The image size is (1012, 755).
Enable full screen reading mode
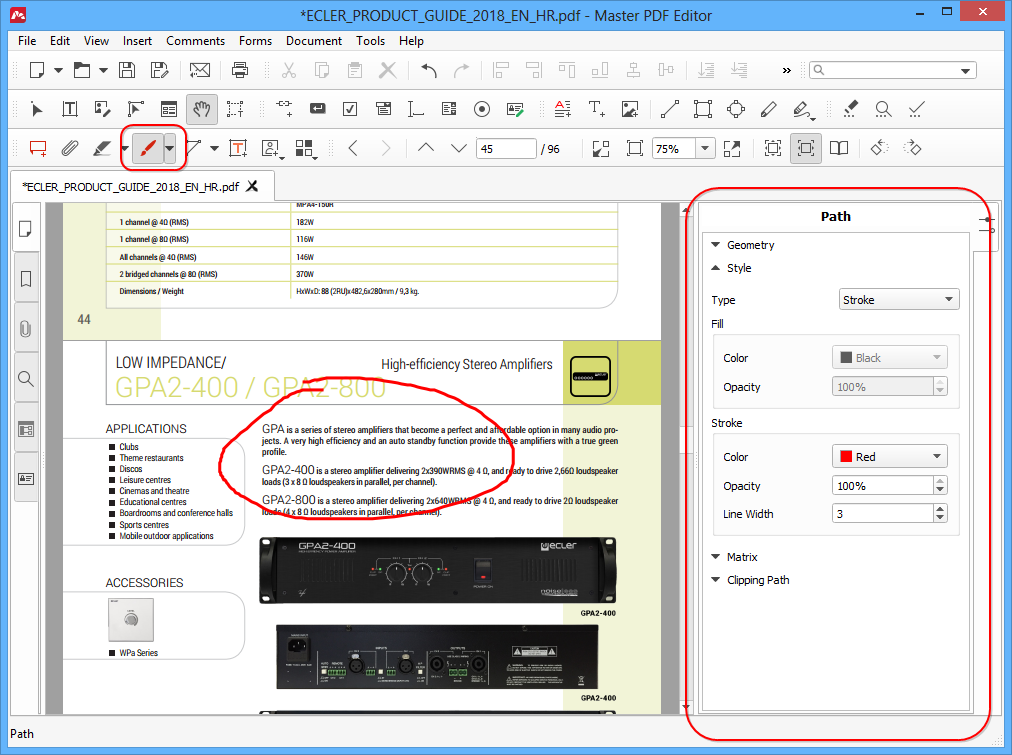point(731,148)
